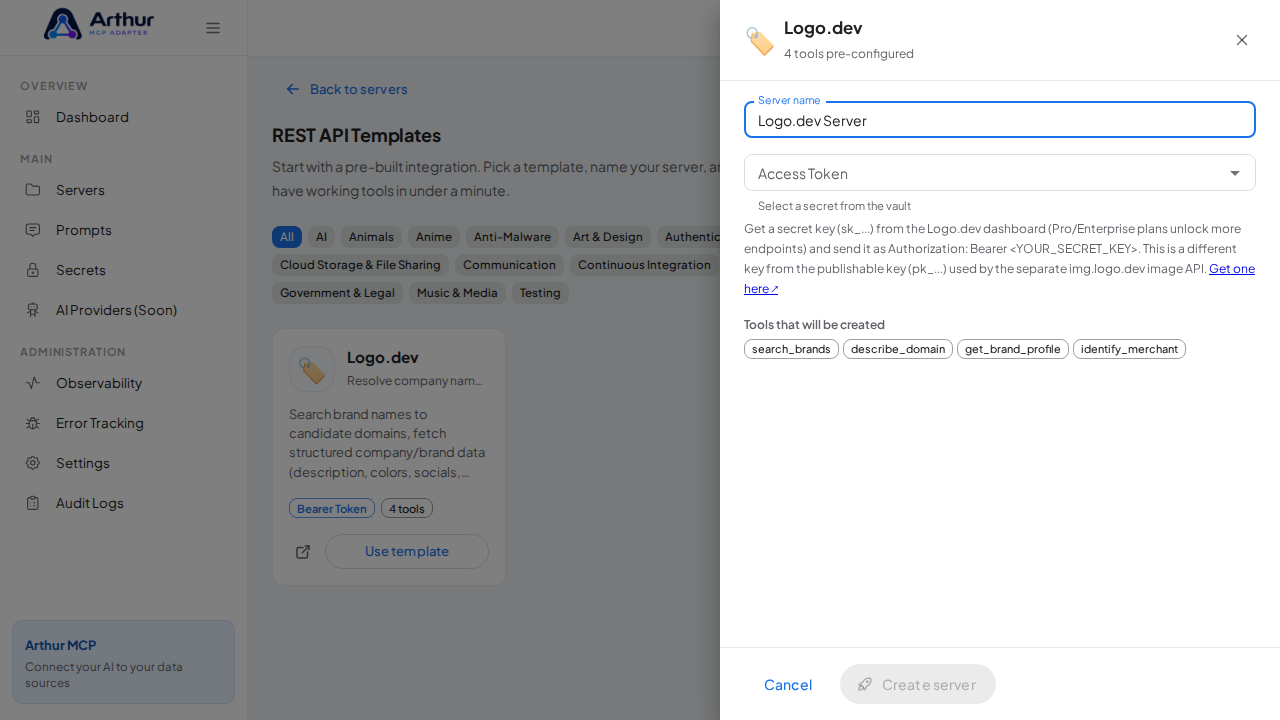Click Cancel button in drawer
Image resolution: width=1280 pixels, height=720 pixels.
pos(788,684)
